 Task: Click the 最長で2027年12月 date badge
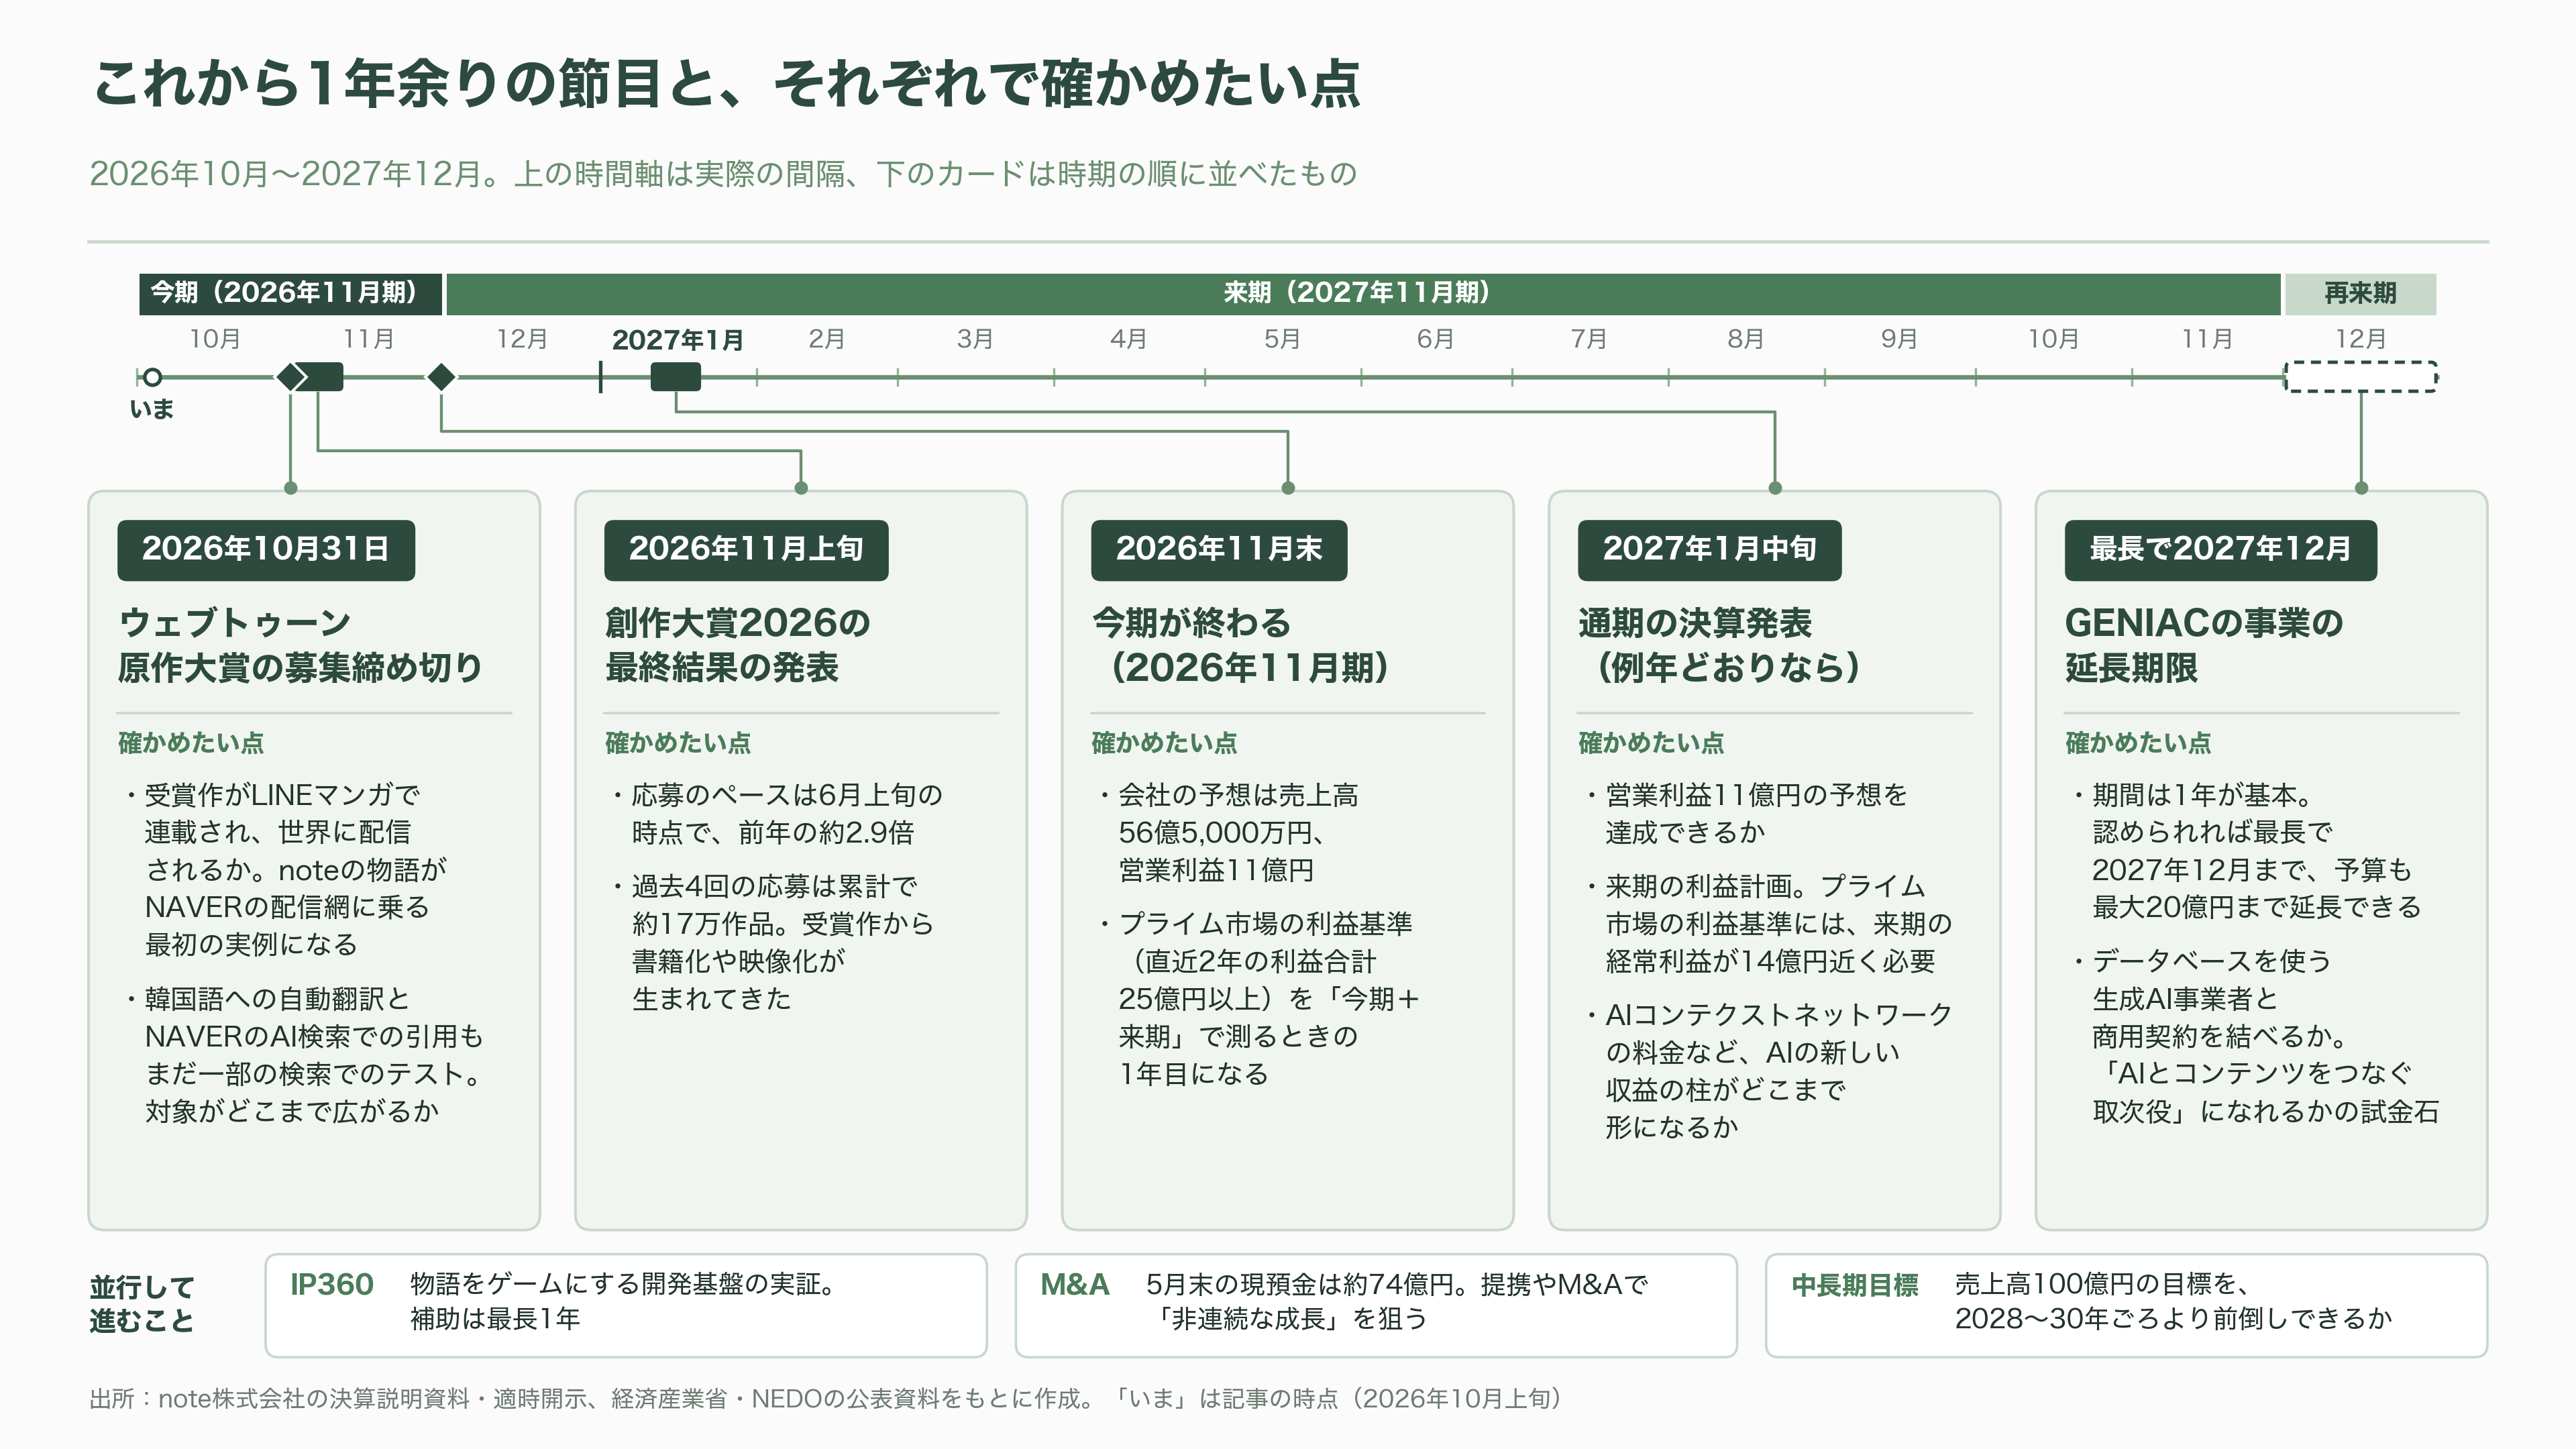click(2220, 549)
